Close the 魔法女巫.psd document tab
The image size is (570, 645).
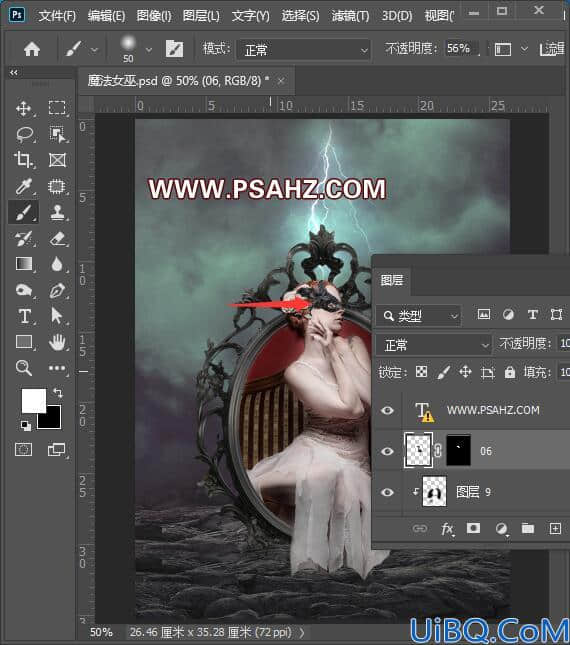281,81
